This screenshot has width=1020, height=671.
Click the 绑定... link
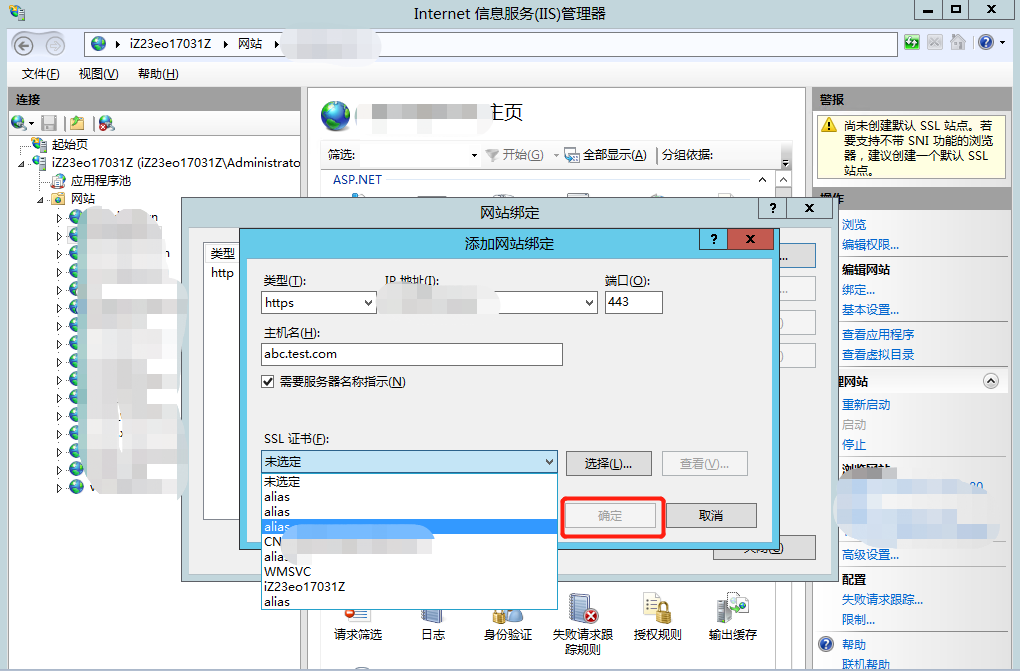click(859, 290)
